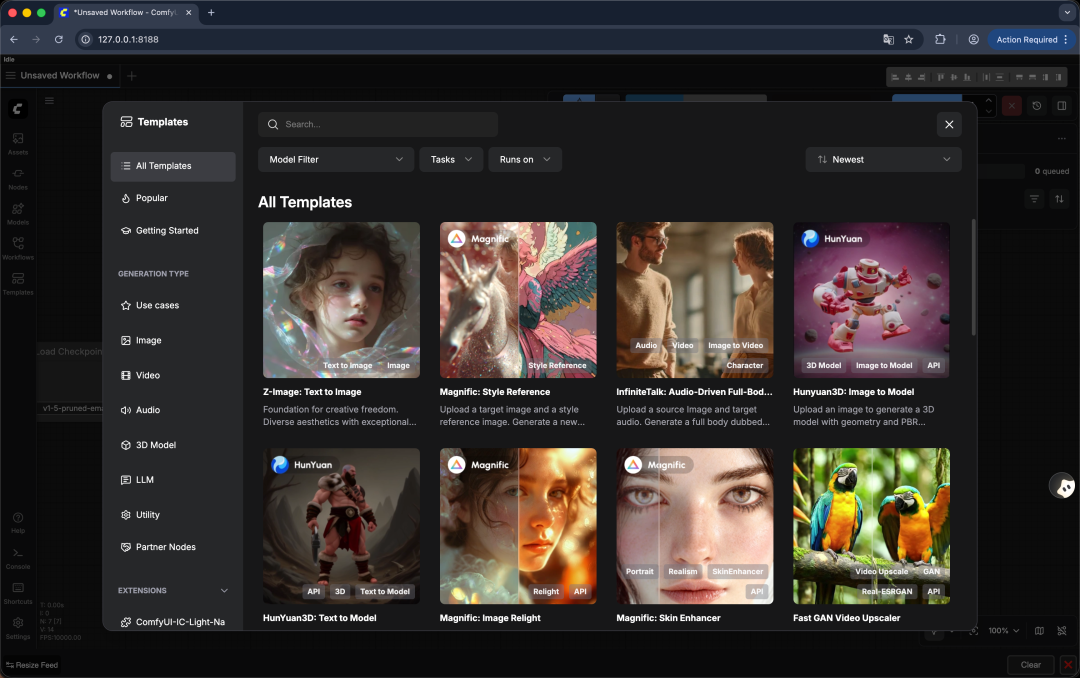
Task: Open the 100% zoom dropdown
Action: [x=1004, y=630]
